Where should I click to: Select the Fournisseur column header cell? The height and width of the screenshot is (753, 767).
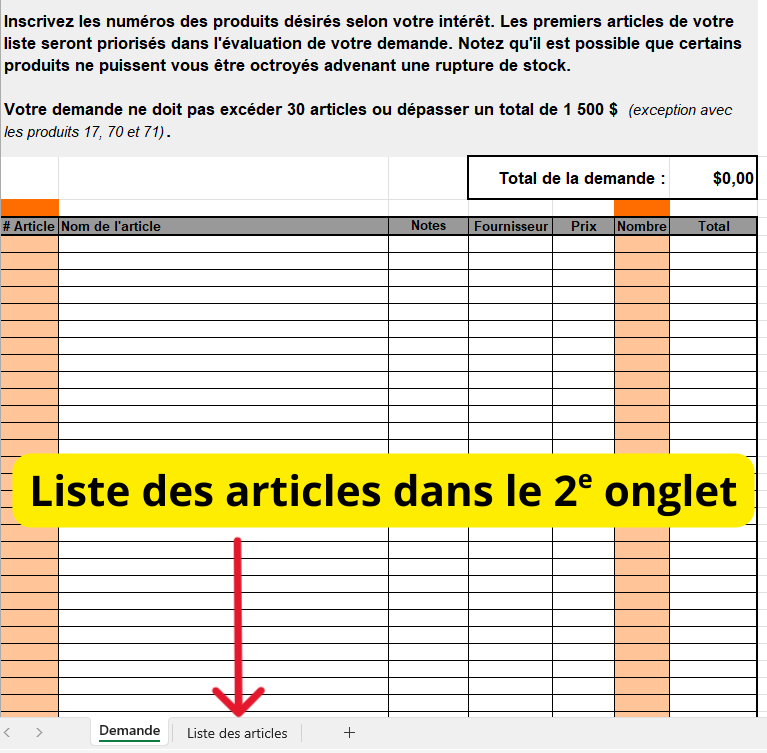coord(510,226)
